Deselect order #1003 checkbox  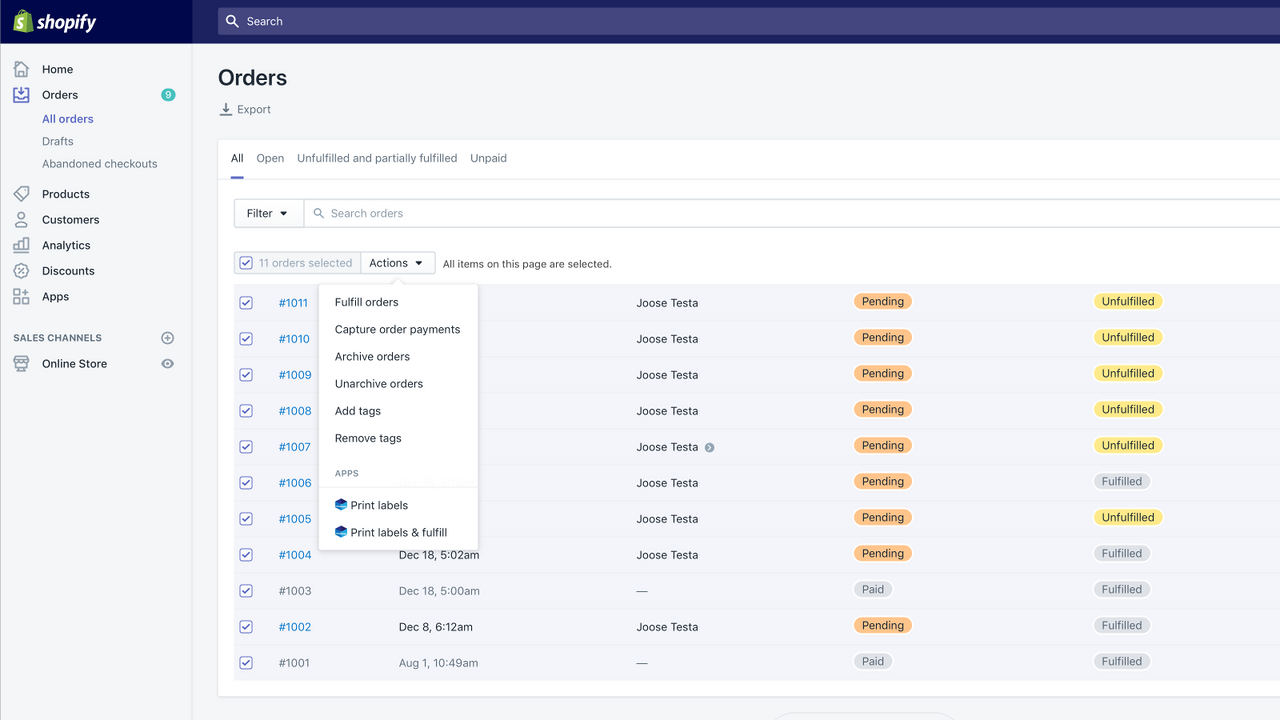click(x=246, y=591)
